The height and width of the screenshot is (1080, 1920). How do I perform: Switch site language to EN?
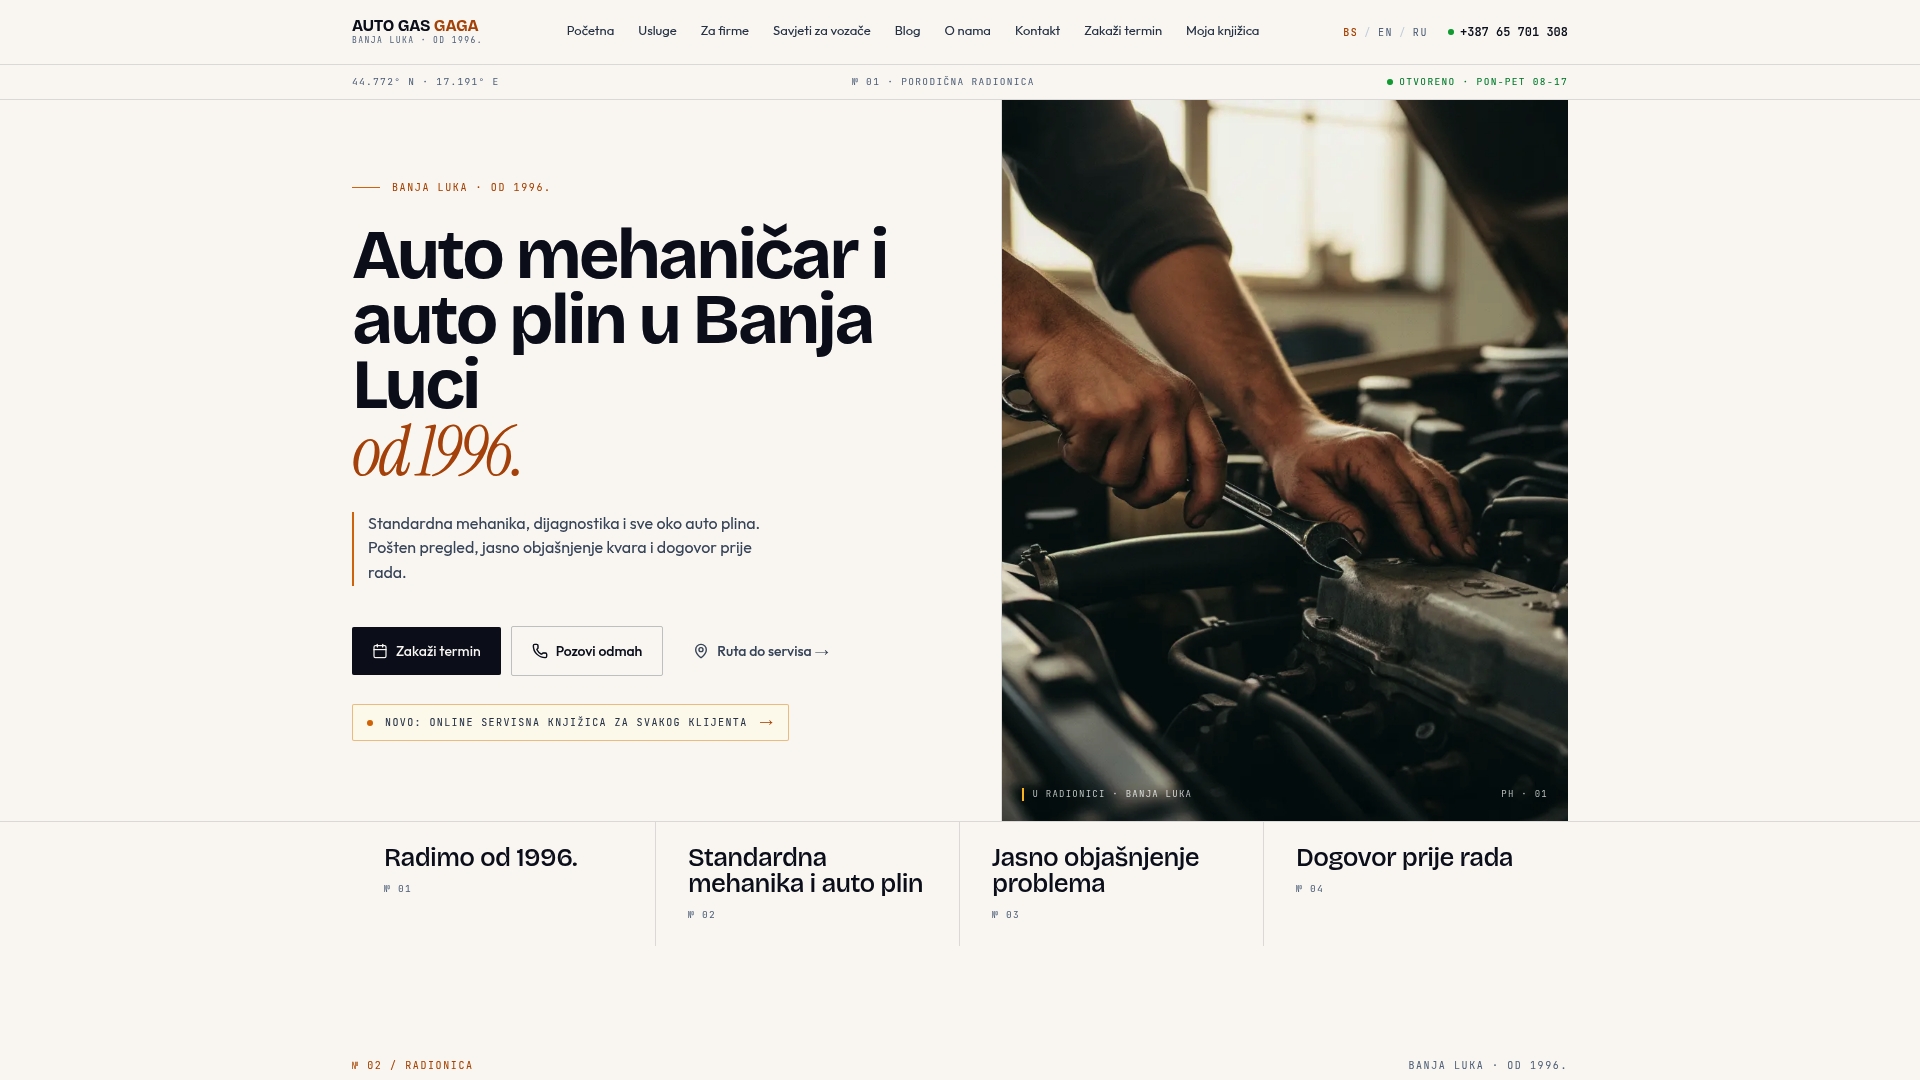(1385, 33)
